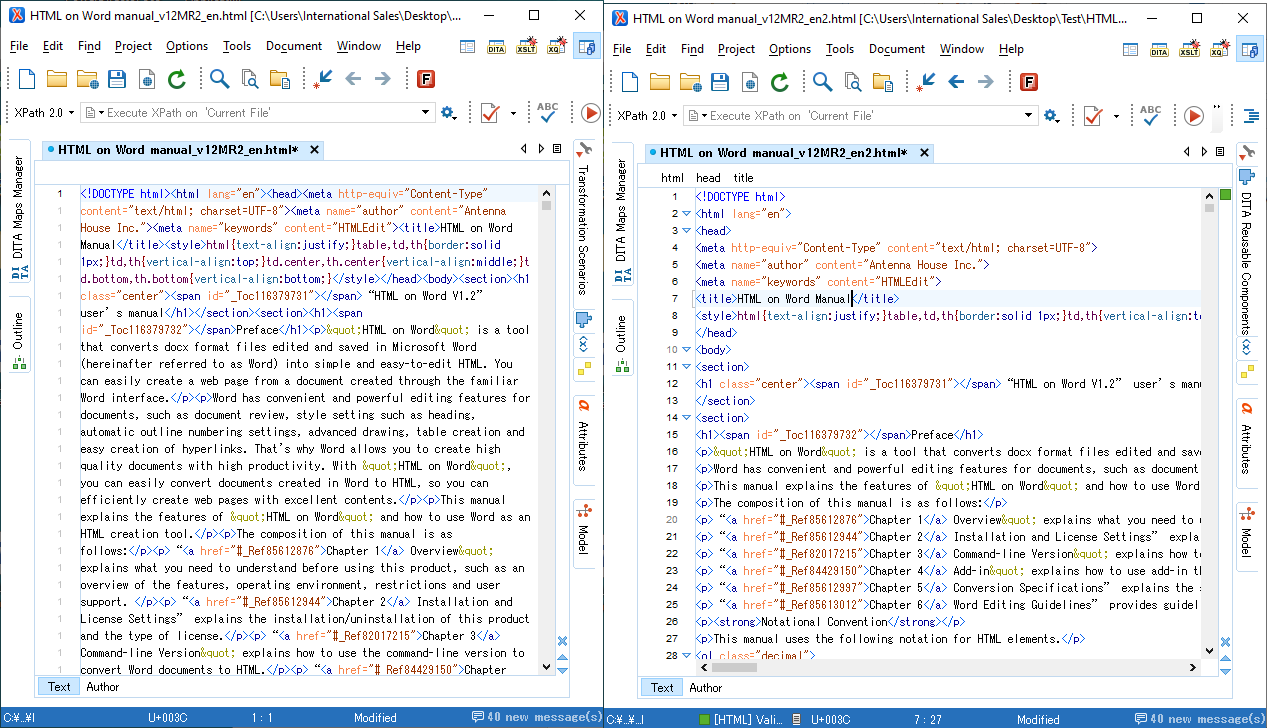Click Apply Transformation play button in right window
The width and height of the screenshot is (1268, 728).
[x=1194, y=116]
